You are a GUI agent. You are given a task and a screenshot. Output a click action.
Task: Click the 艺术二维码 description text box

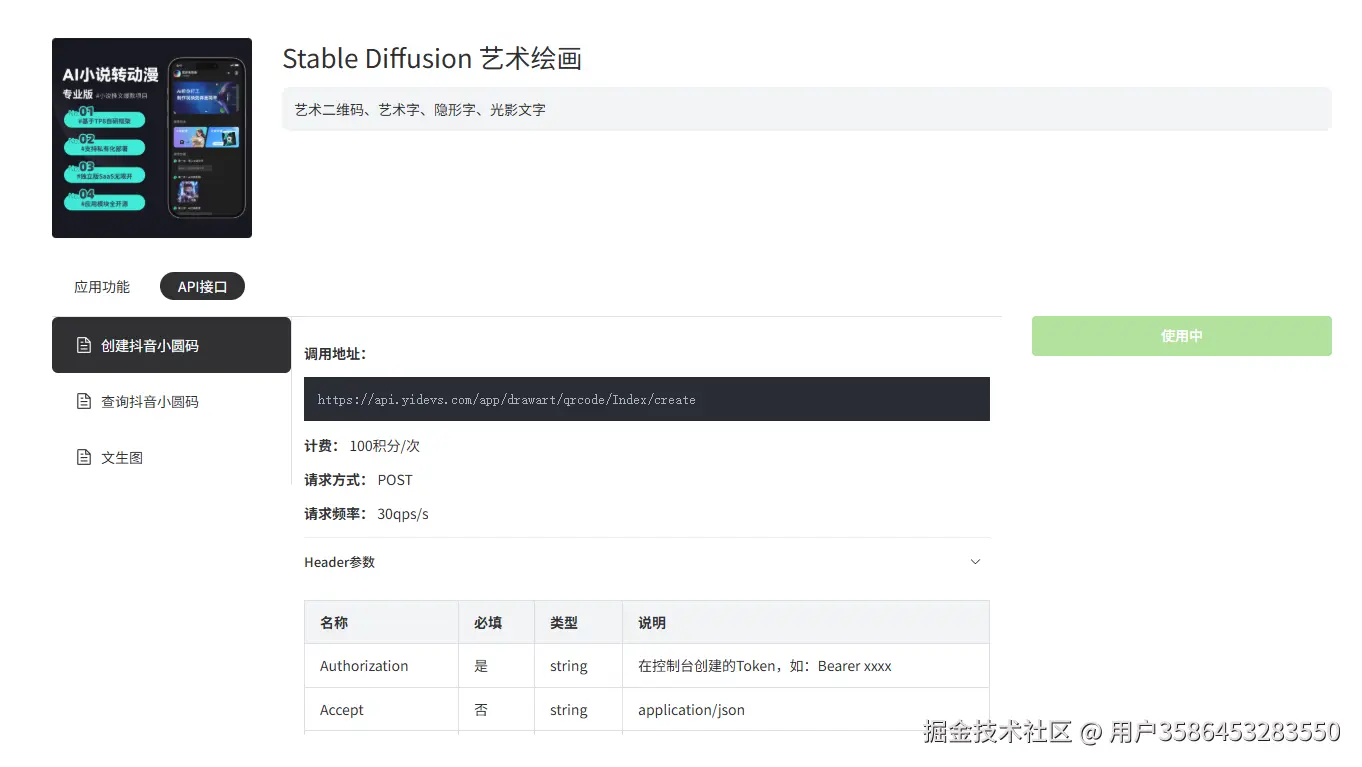click(x=807, y=109)
